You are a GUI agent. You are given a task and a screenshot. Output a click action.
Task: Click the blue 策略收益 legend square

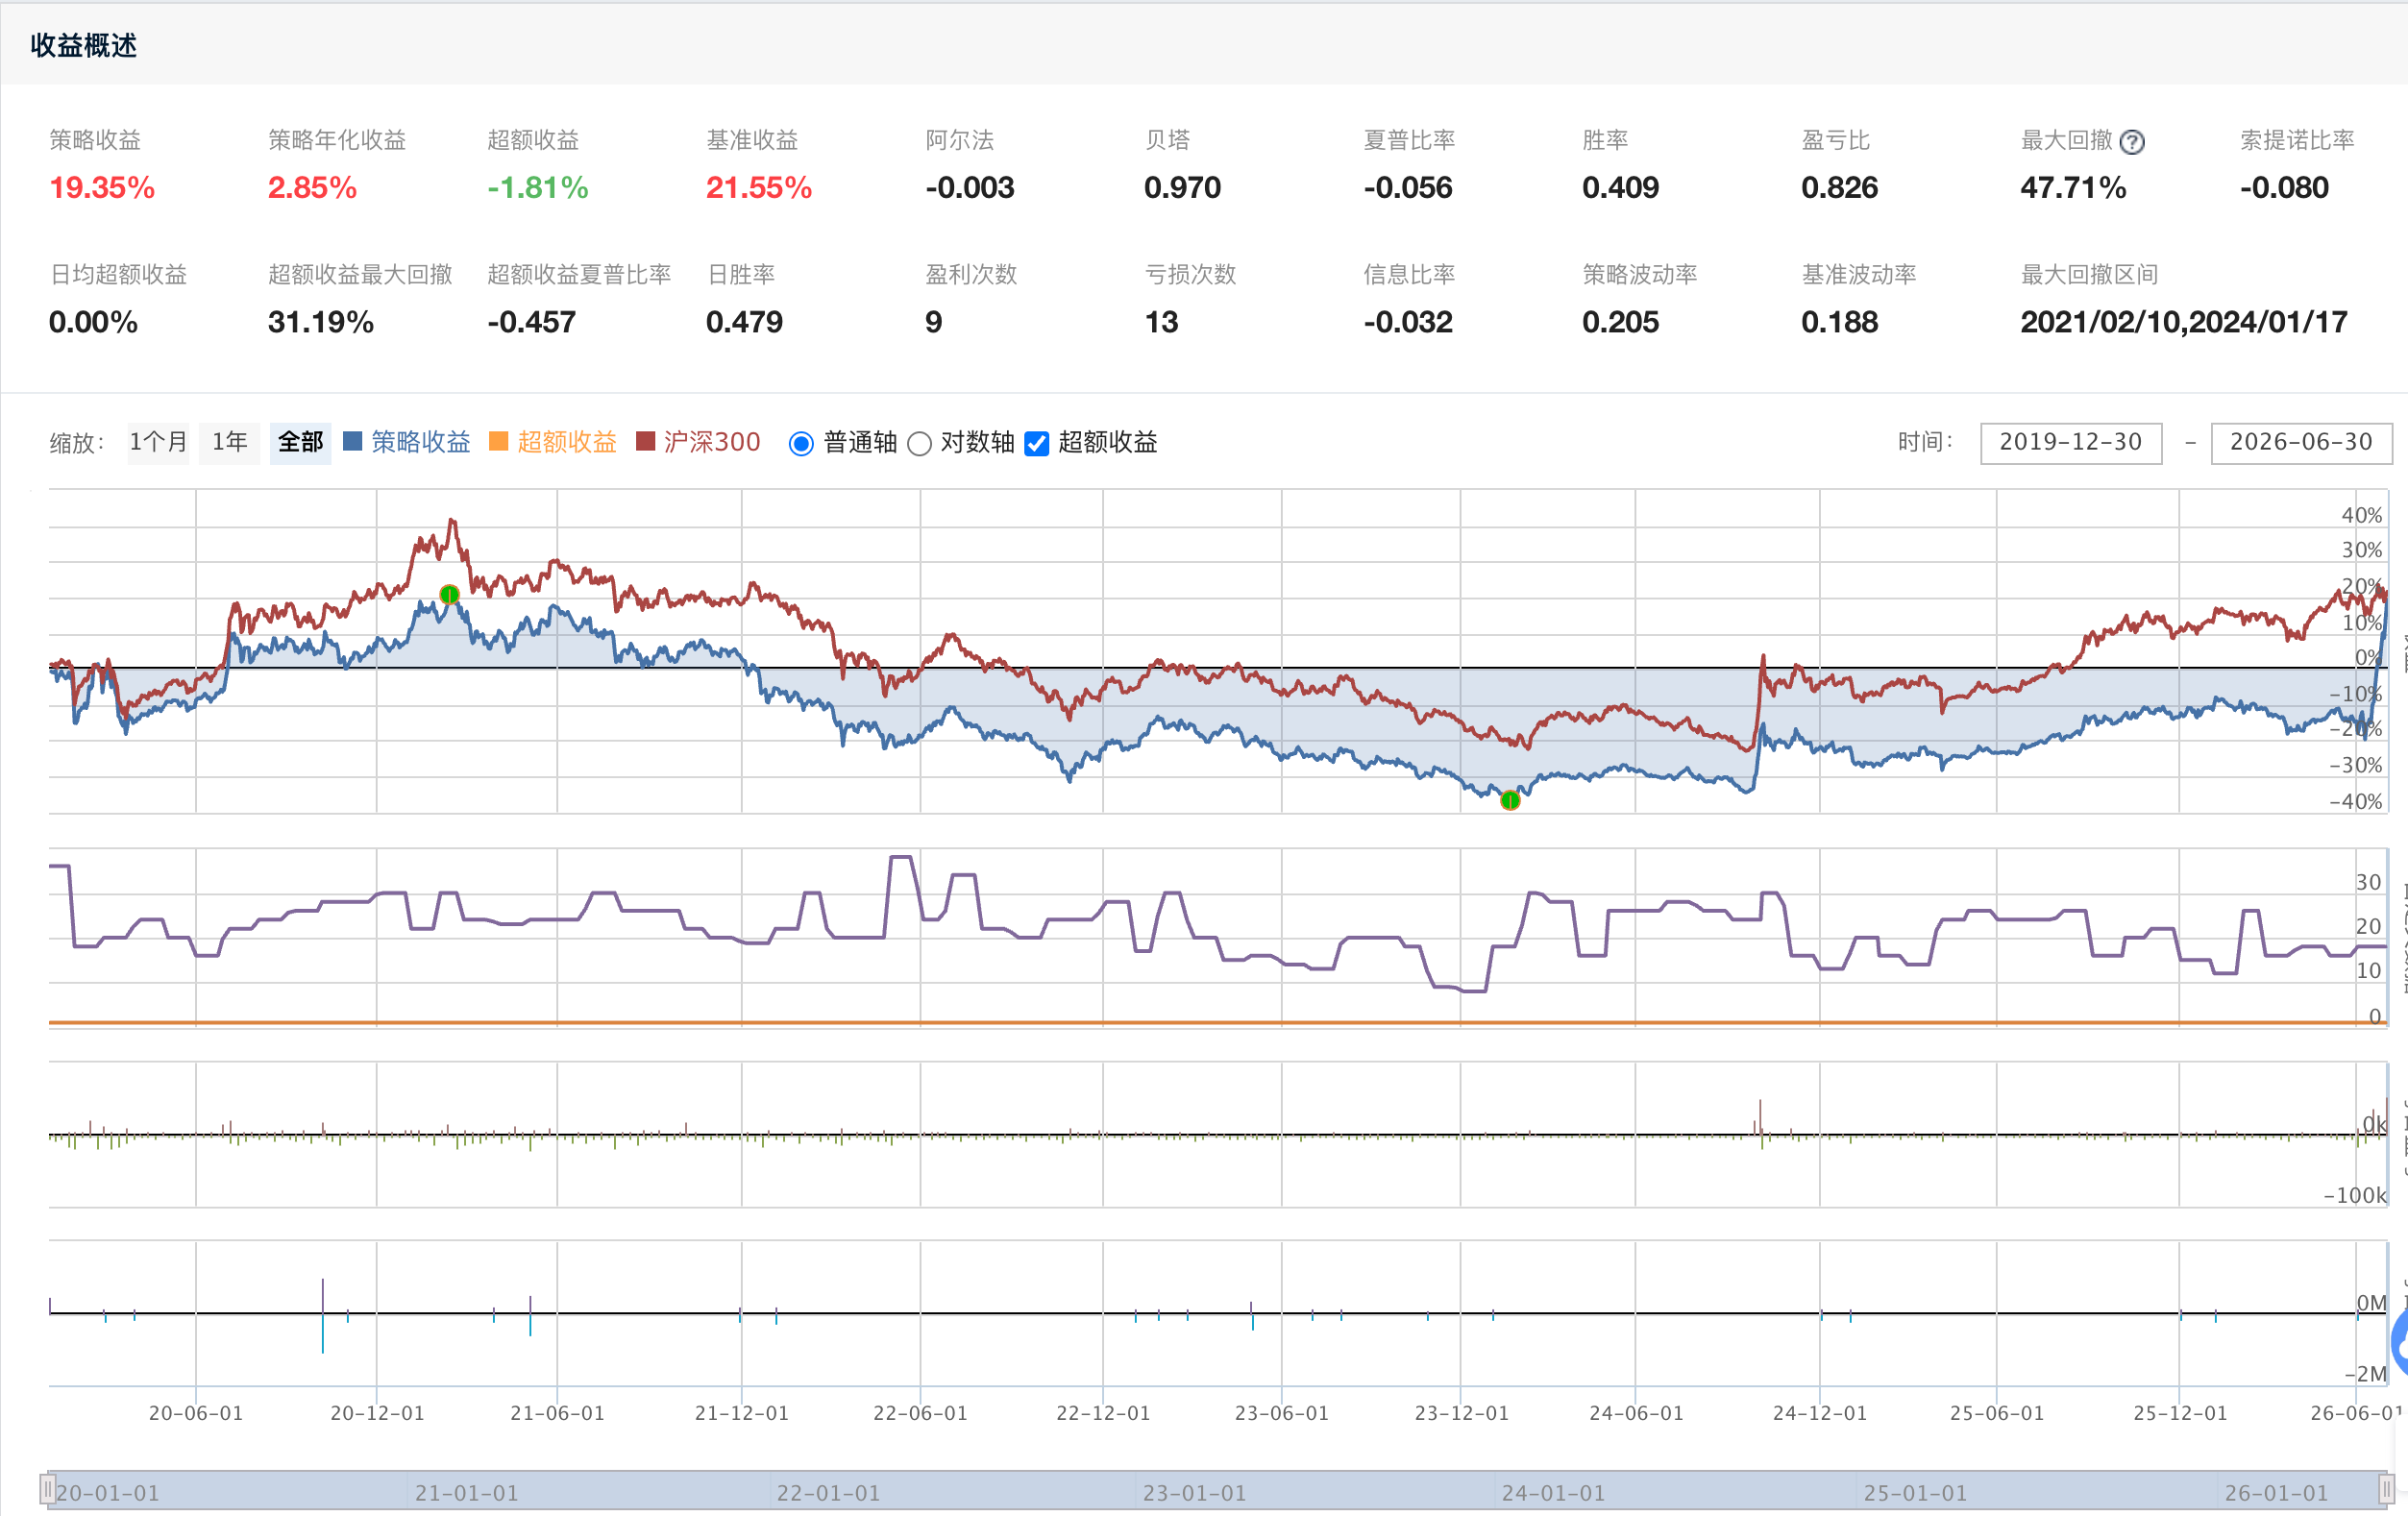(x=352, y=441)
